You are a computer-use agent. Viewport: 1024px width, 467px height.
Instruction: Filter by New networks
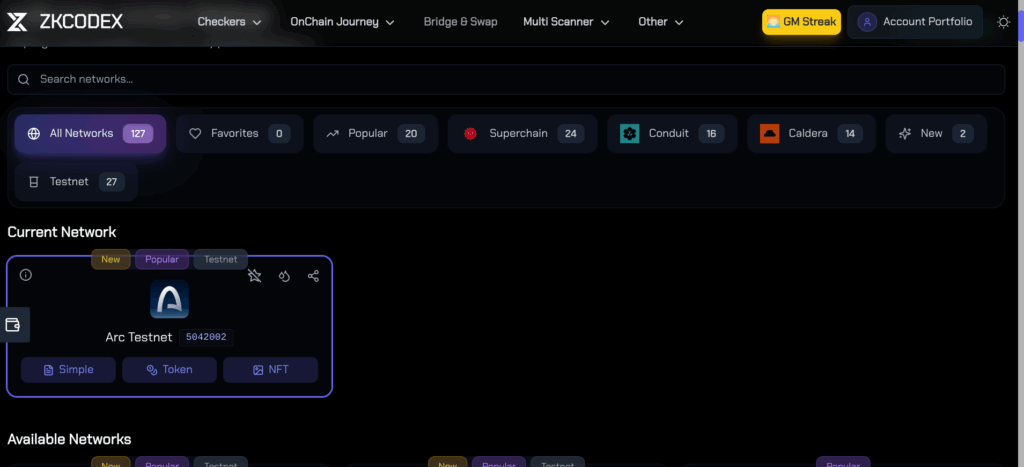coord(936,134)
